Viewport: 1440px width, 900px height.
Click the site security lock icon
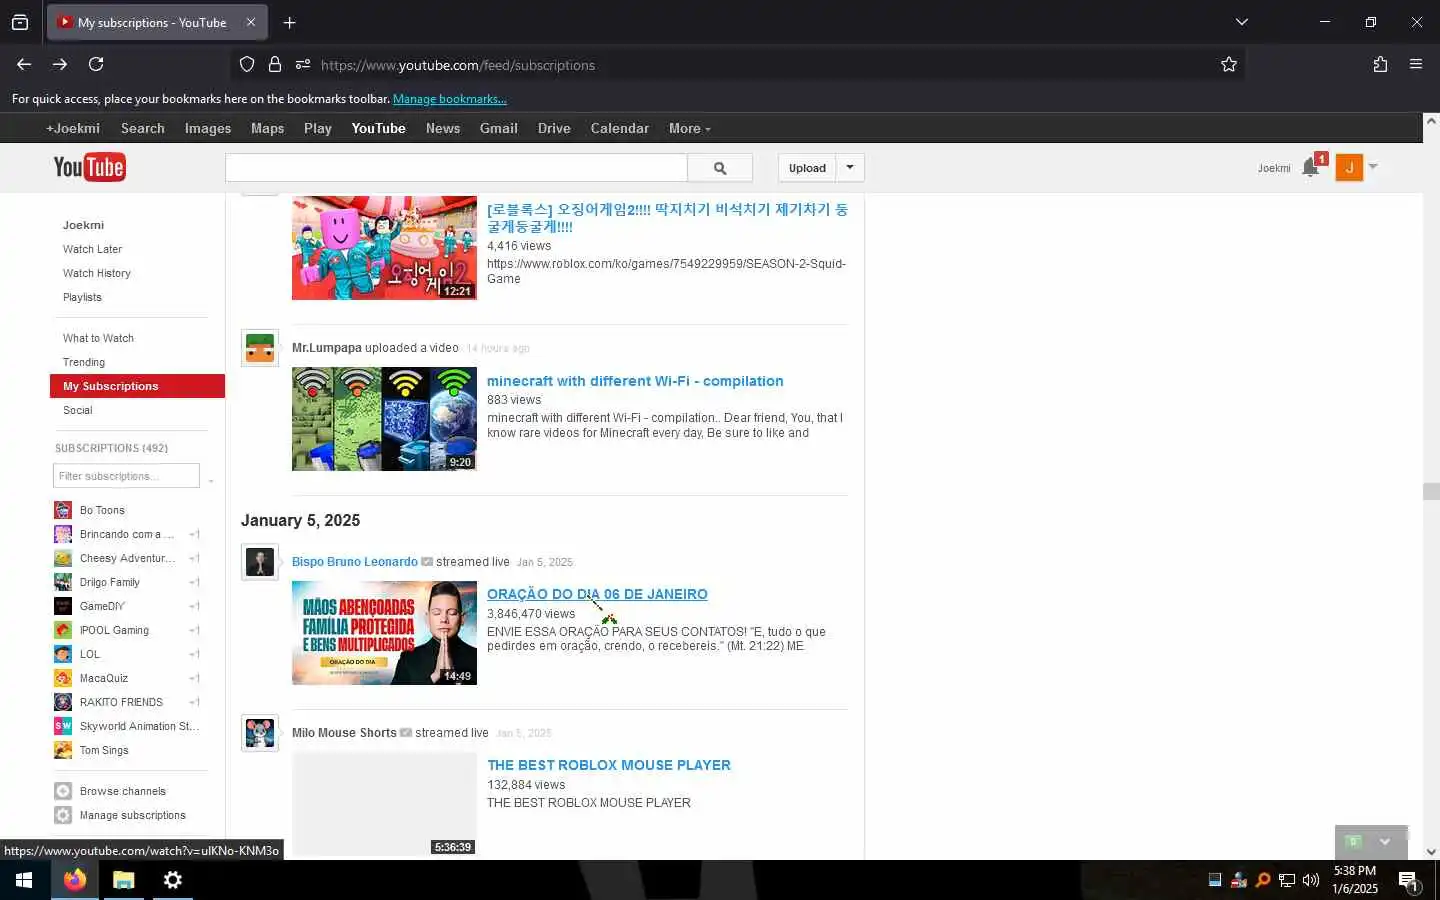(x=275, y=64)
